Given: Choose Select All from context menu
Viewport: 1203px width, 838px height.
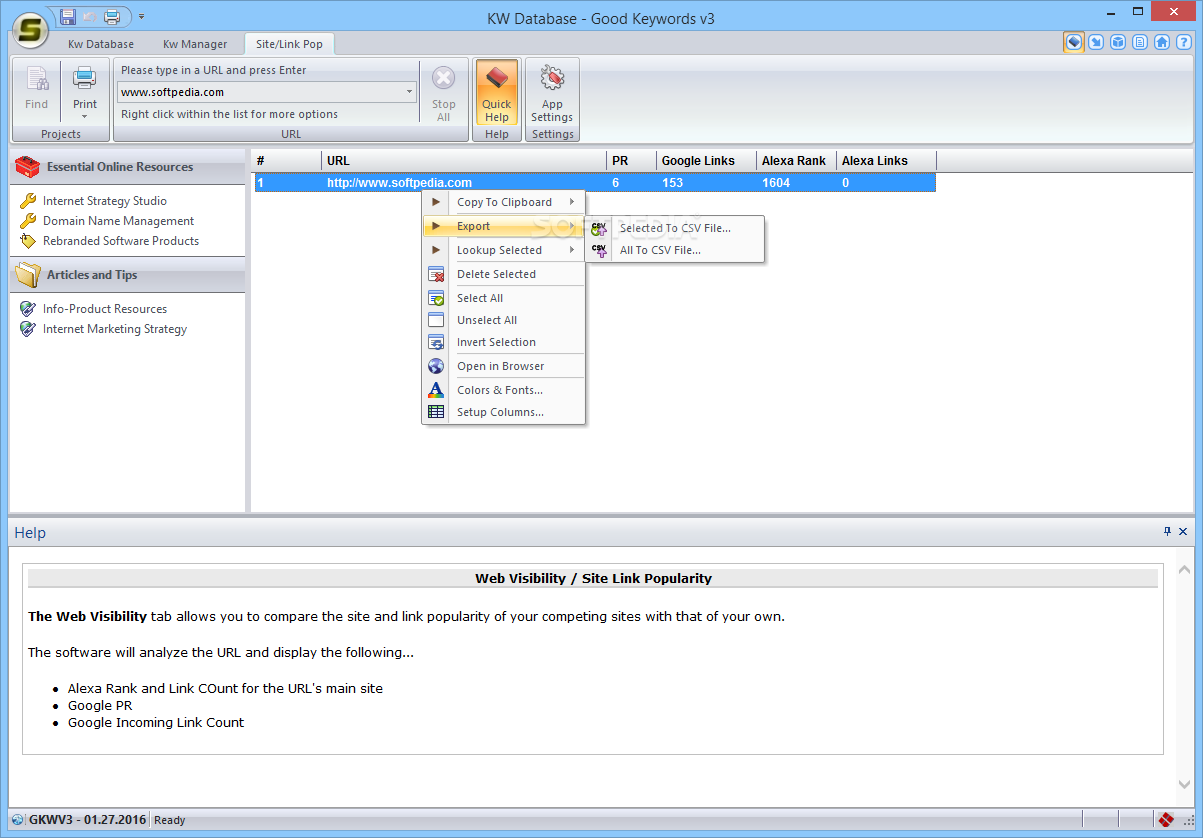Looking at the screenshot, I should 503,298.
